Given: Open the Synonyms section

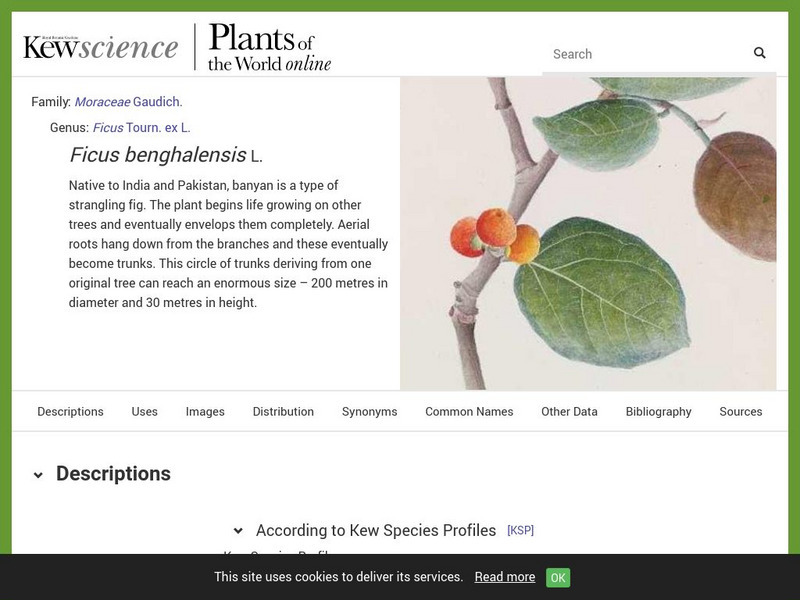Looking at the screenshot, I should pyautogui.click(x=369, y=411).
